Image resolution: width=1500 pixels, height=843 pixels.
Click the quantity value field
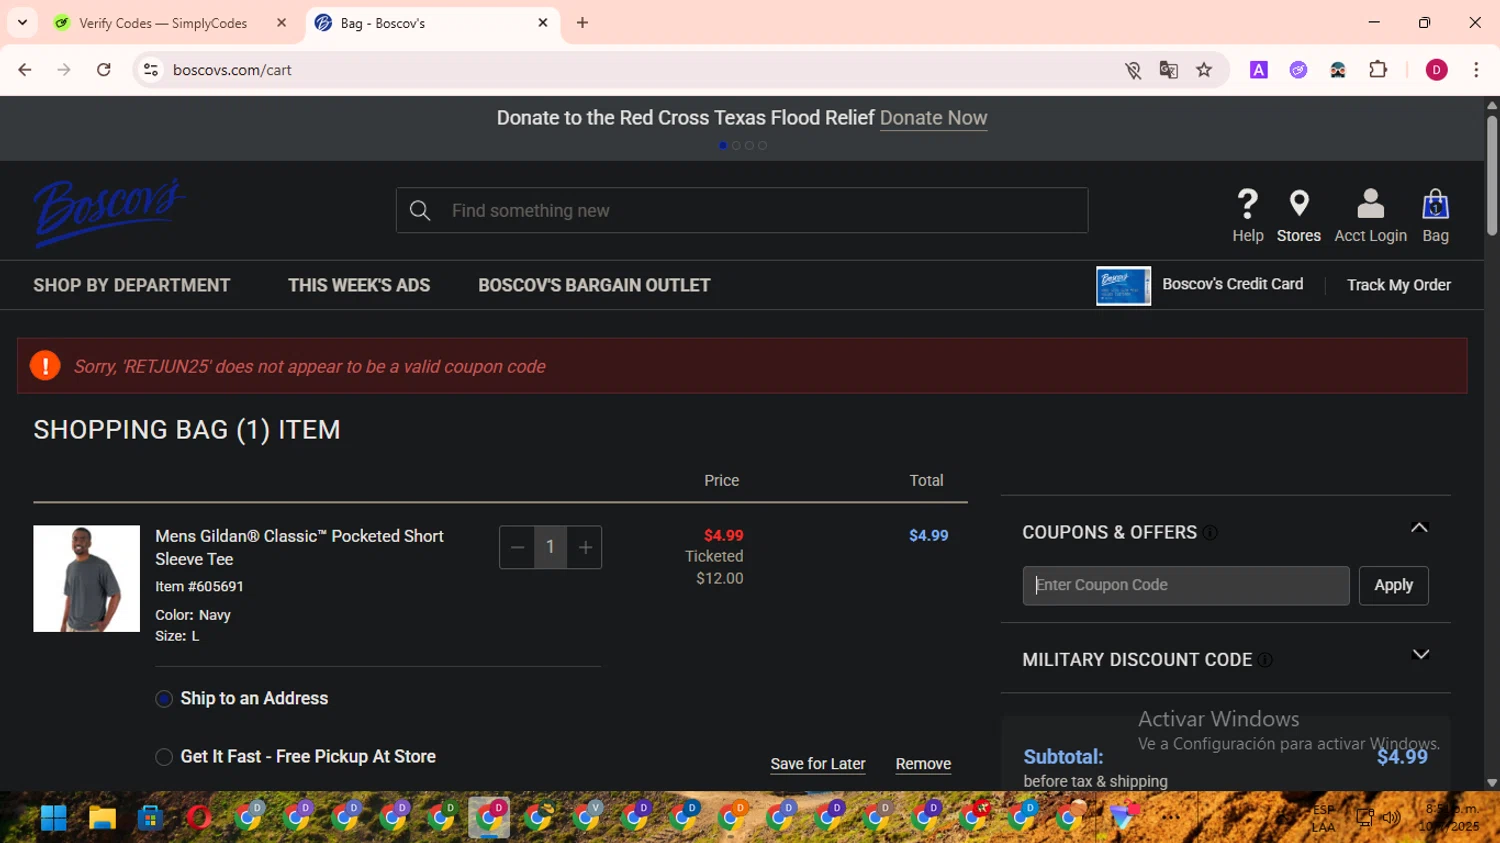pos(550,547)
